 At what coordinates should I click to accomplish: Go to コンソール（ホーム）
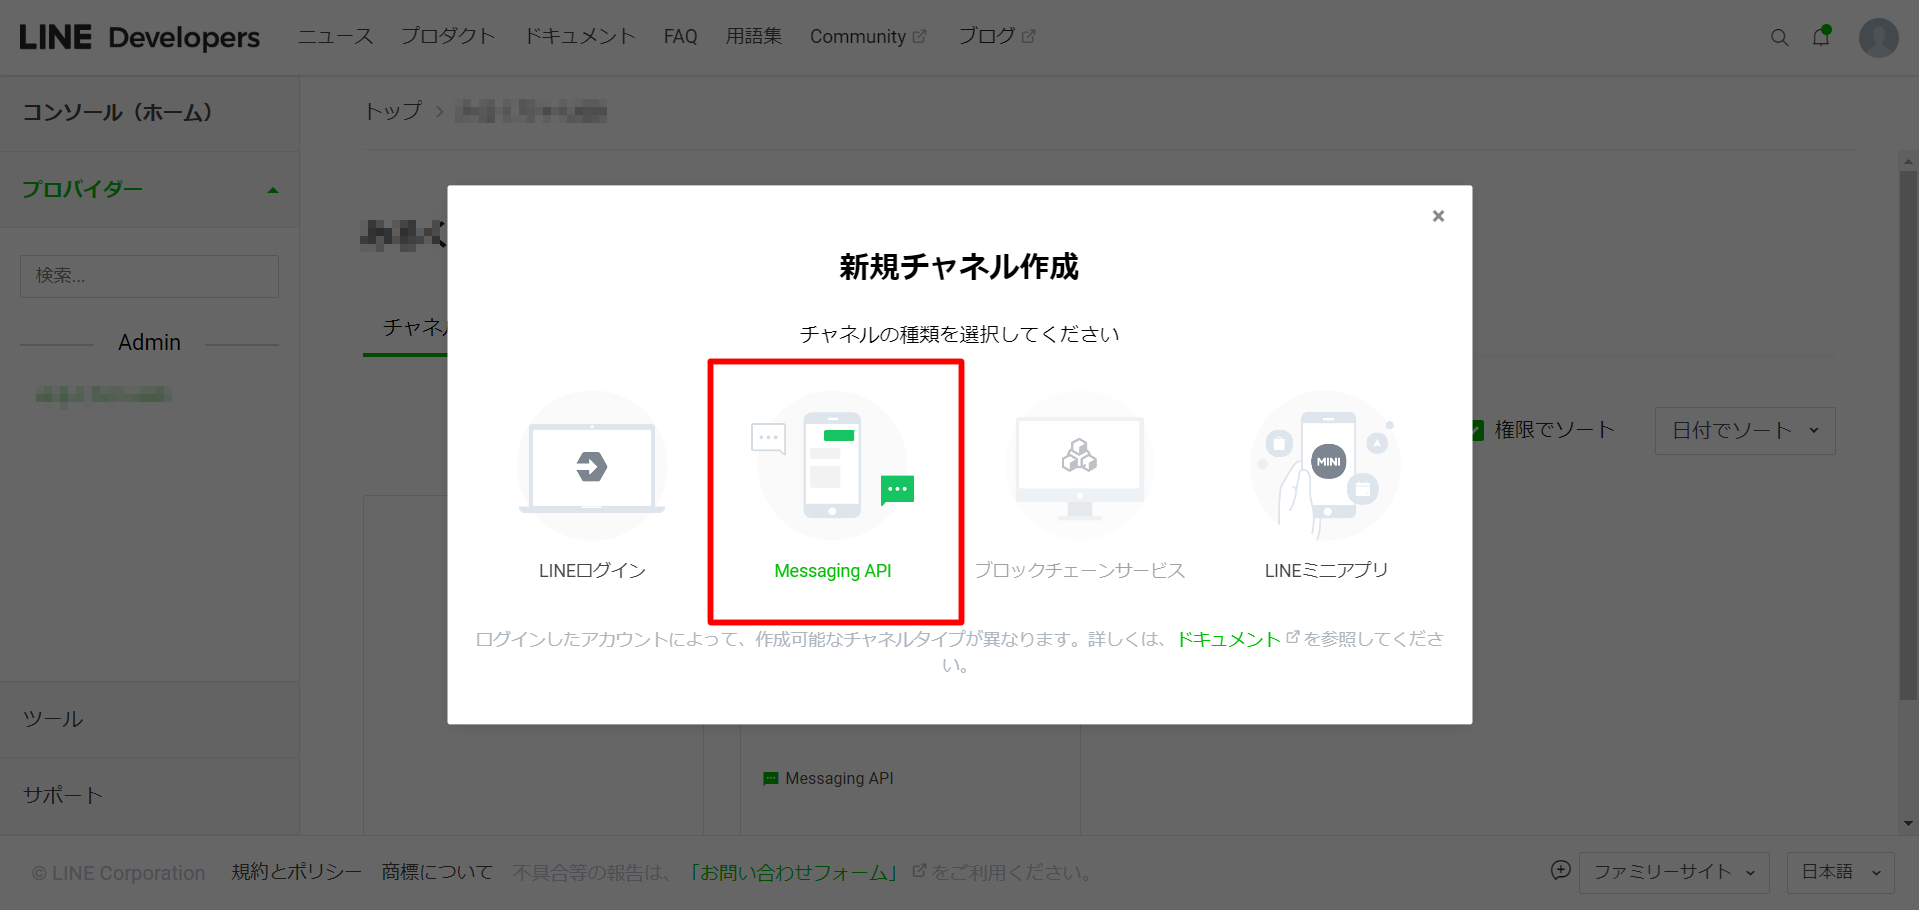pyautogui.click(x=117, y=112)
